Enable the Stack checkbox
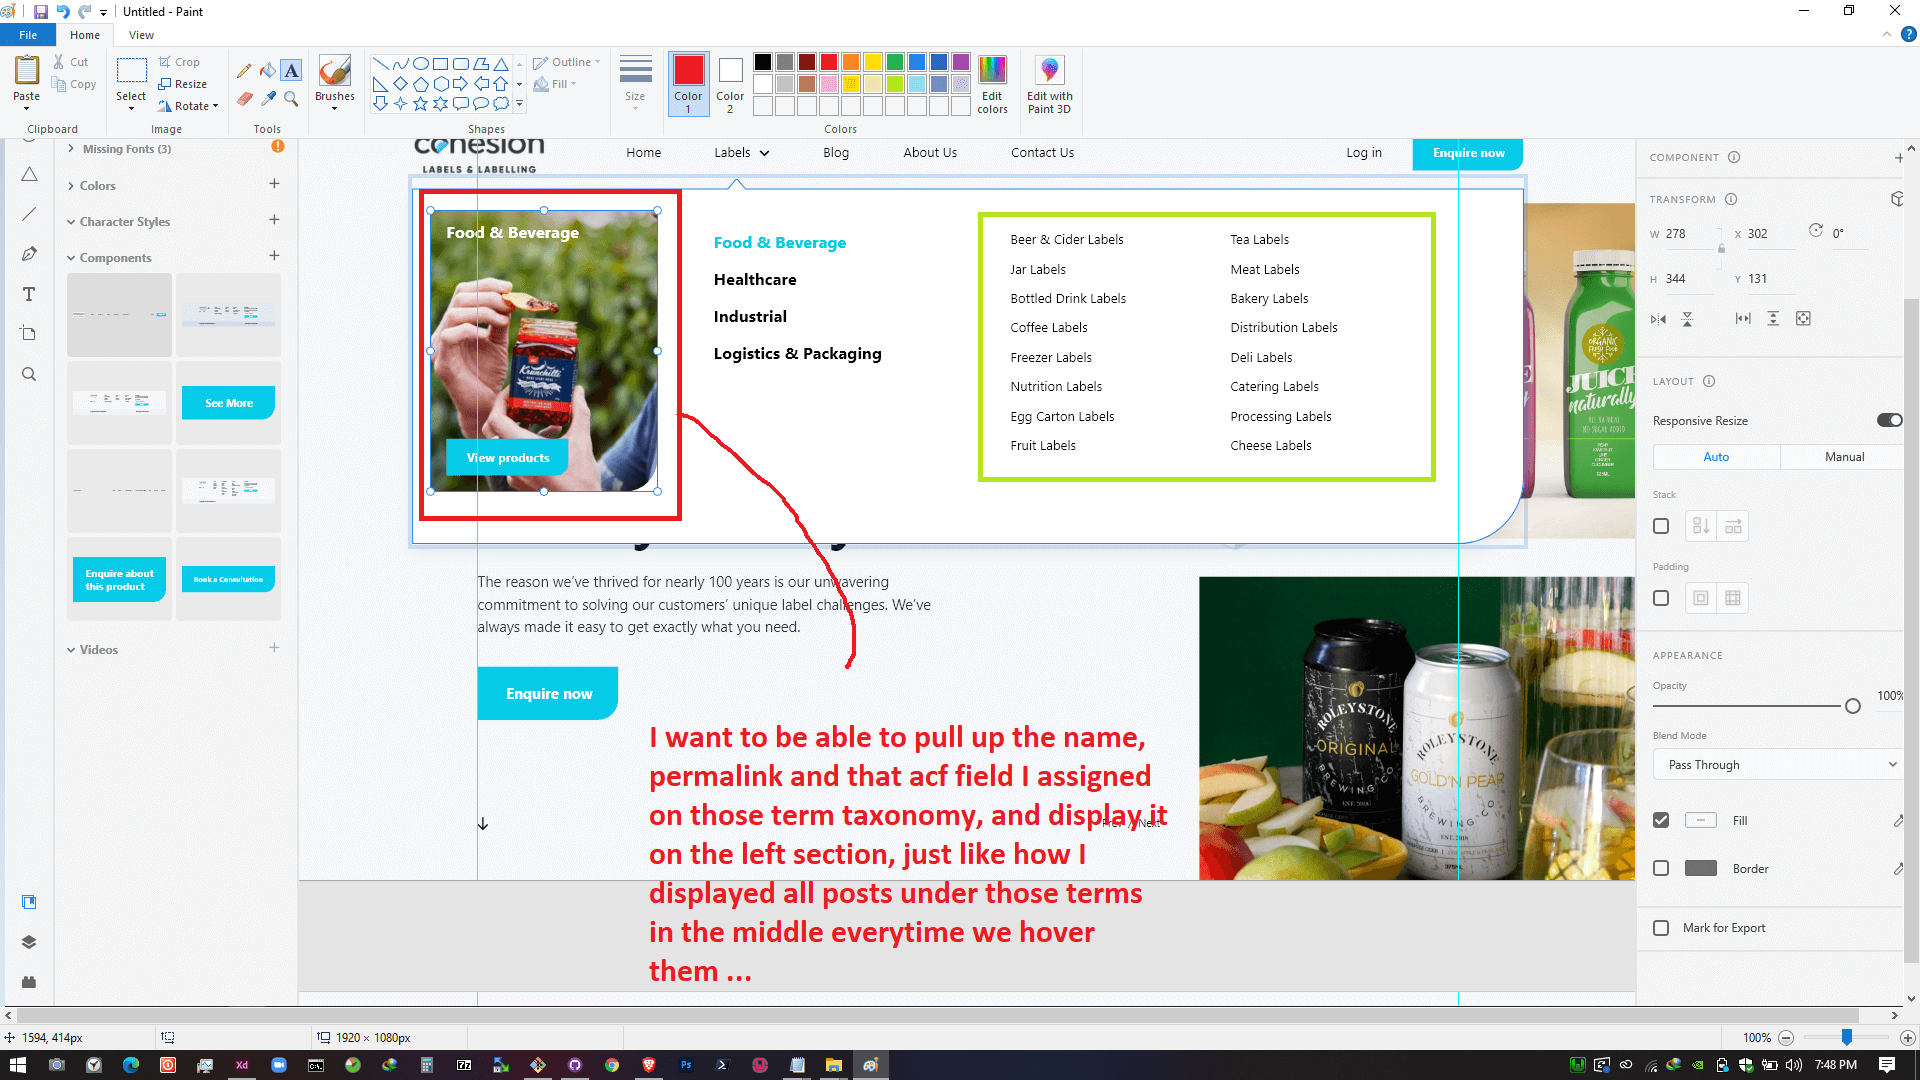Screen dimensions: 1920x1080 point(1661,526)
